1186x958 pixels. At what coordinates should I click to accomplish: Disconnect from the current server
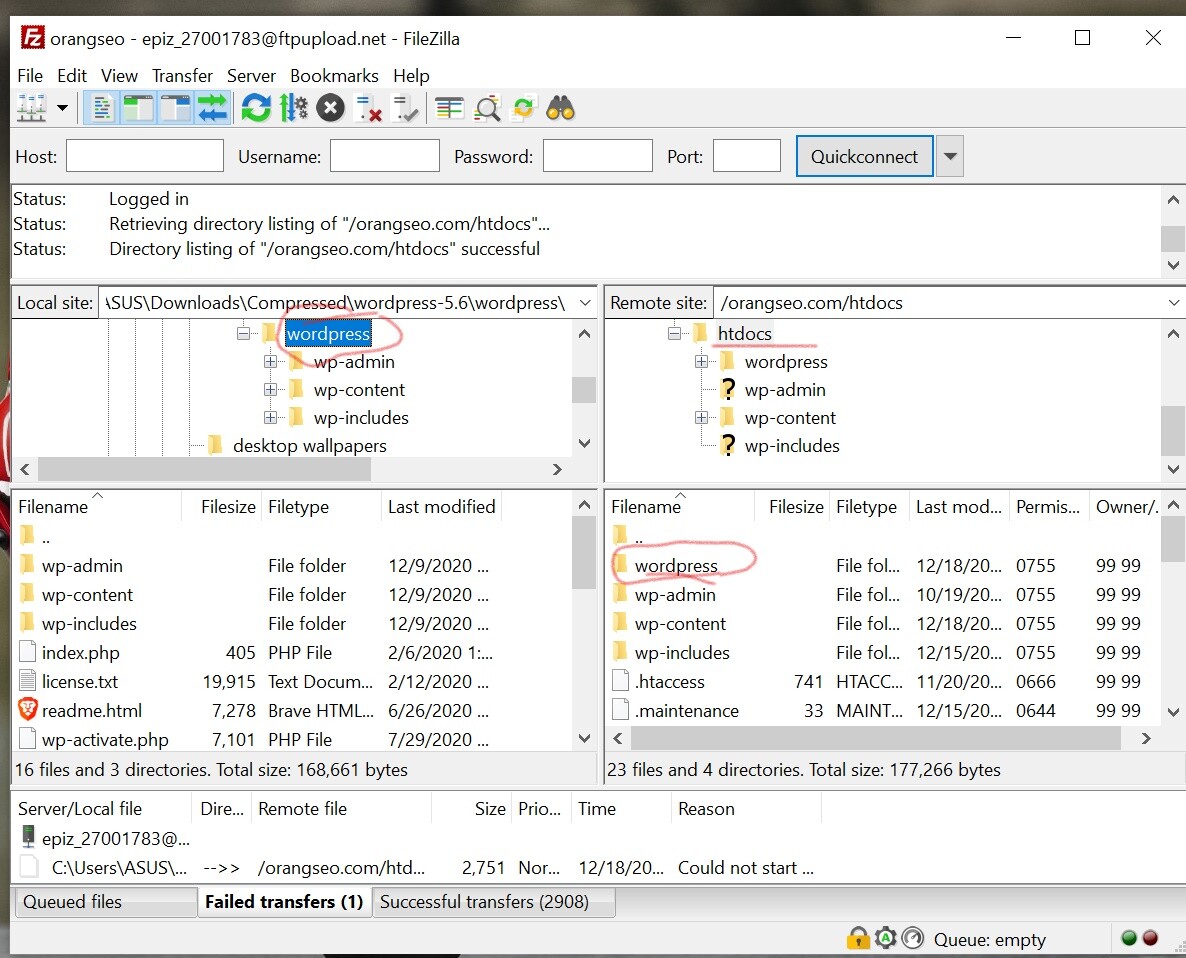(368, 108)
